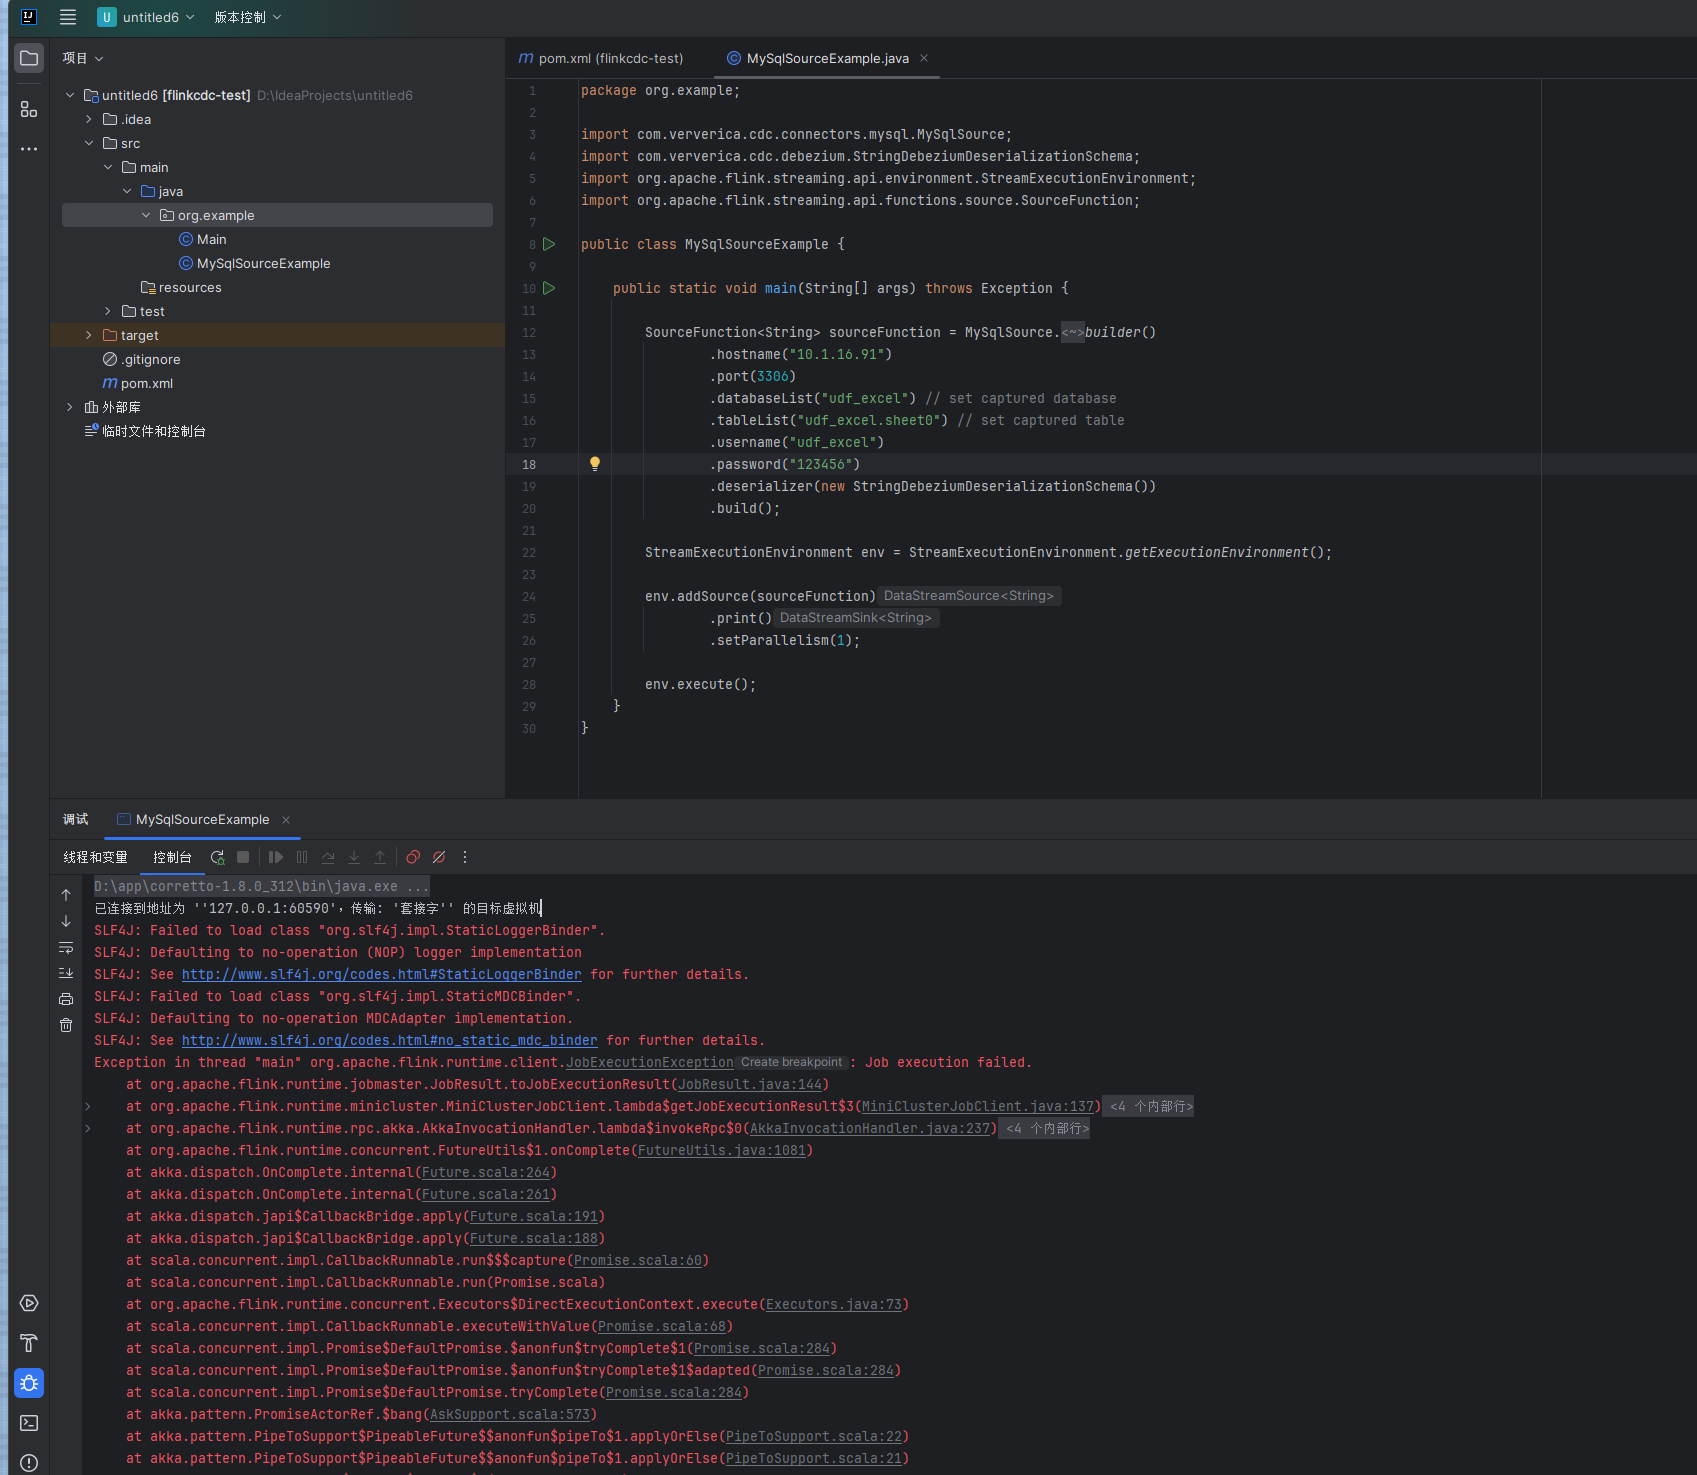This screenshot has height=1475, width=1697.
Task: Open the Build hammer tool window
Action: coord(29,1343)
